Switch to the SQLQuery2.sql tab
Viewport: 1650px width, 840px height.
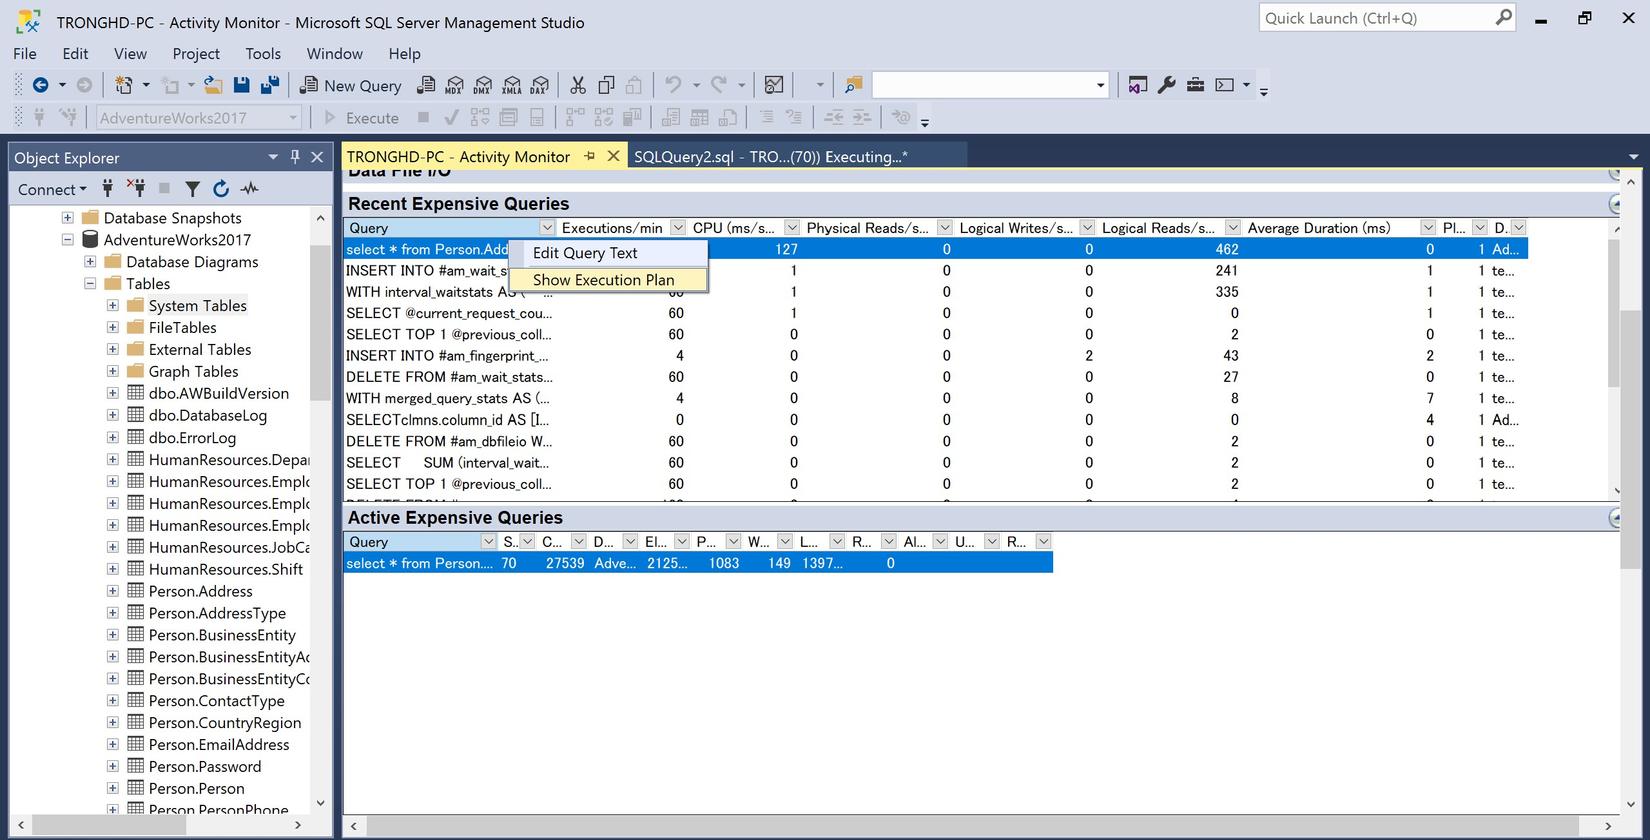click(x=770, y=157)
